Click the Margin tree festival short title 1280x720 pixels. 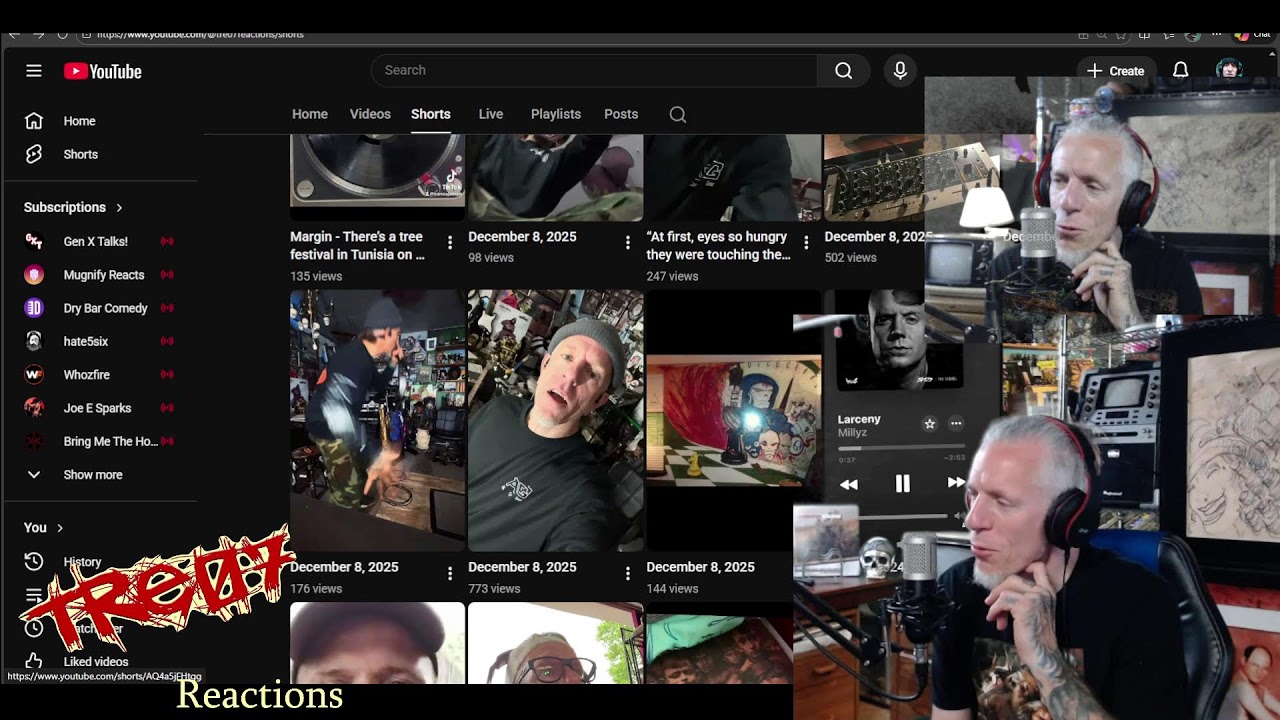click(x=357, y=246)
